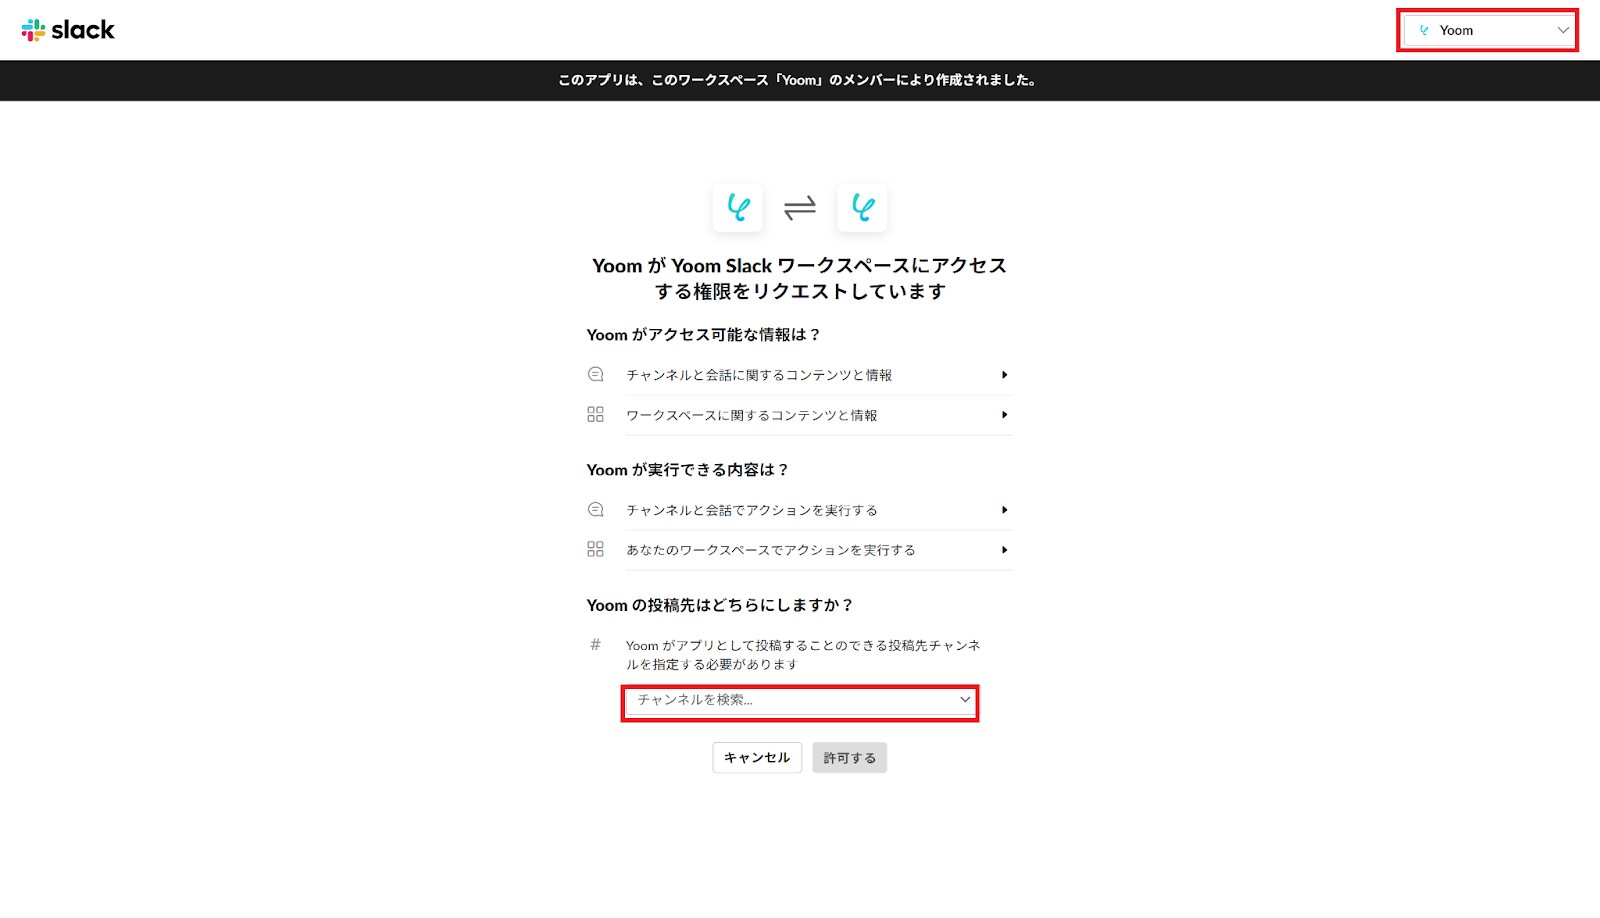
Task: Click the right Yoom workspace icon
Action: click(x=862, y=207)
